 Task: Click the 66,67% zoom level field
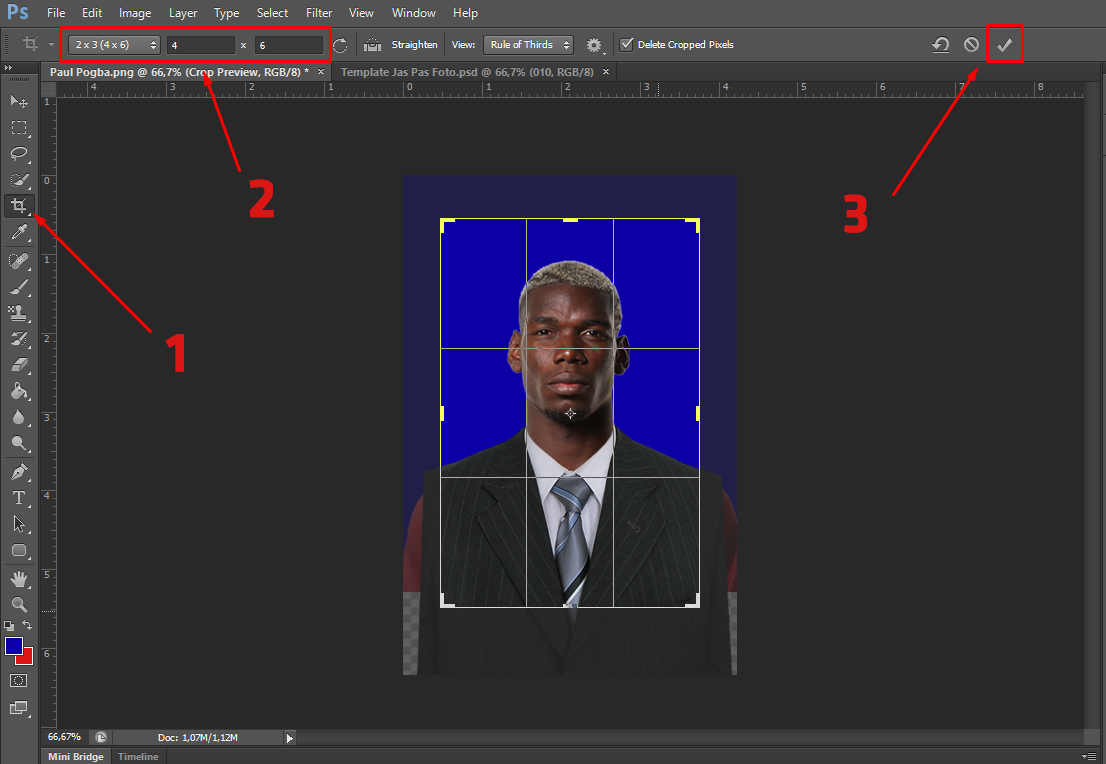[x=64, y=736]
